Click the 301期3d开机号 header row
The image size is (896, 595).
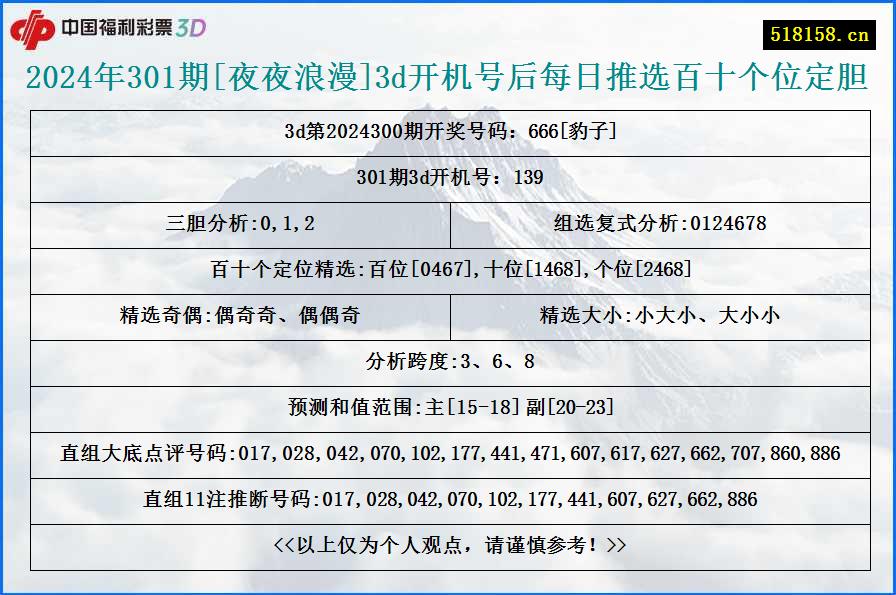coord(448,178)
